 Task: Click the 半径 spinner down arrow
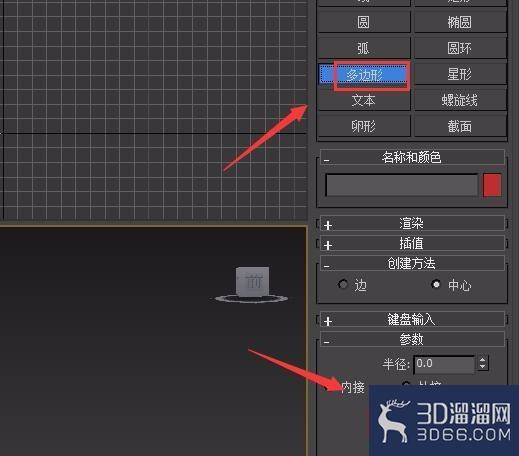(x=483, y=367)
